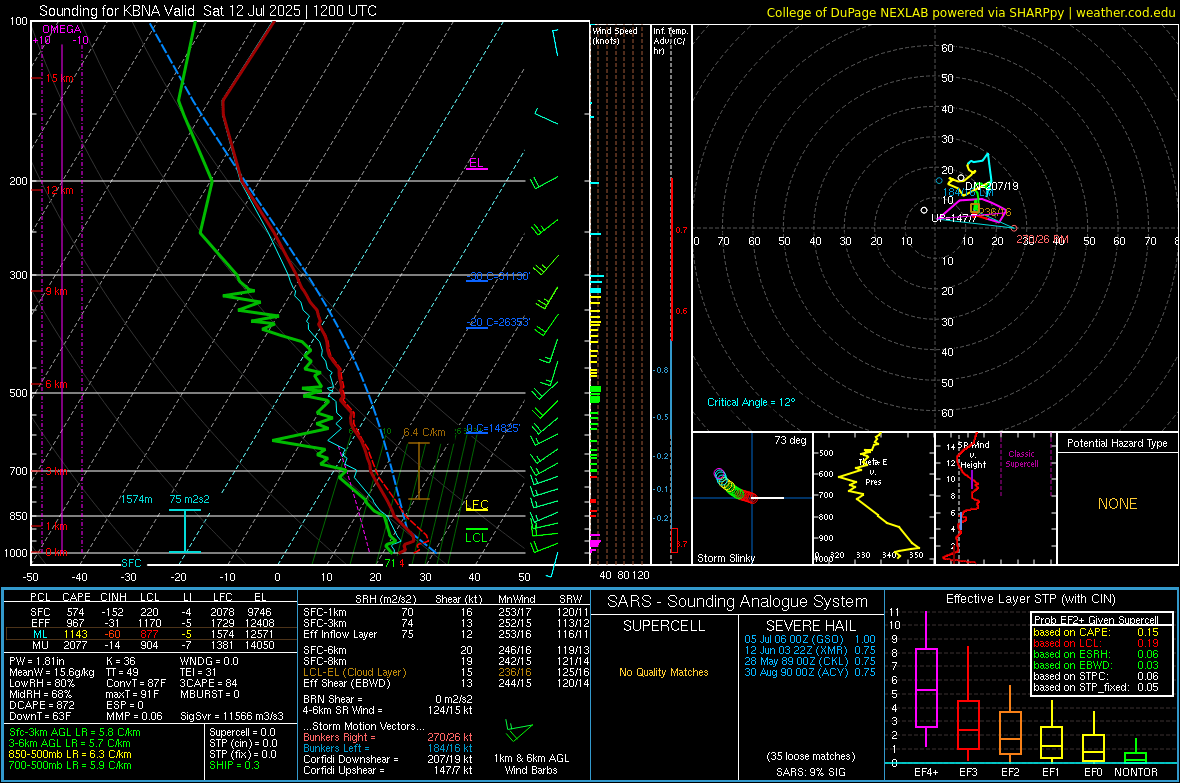The image size is (1180, 783).
Task: Click the 'Prob EF2+ Given Supercell' legend title
Action: (1096, 620)
